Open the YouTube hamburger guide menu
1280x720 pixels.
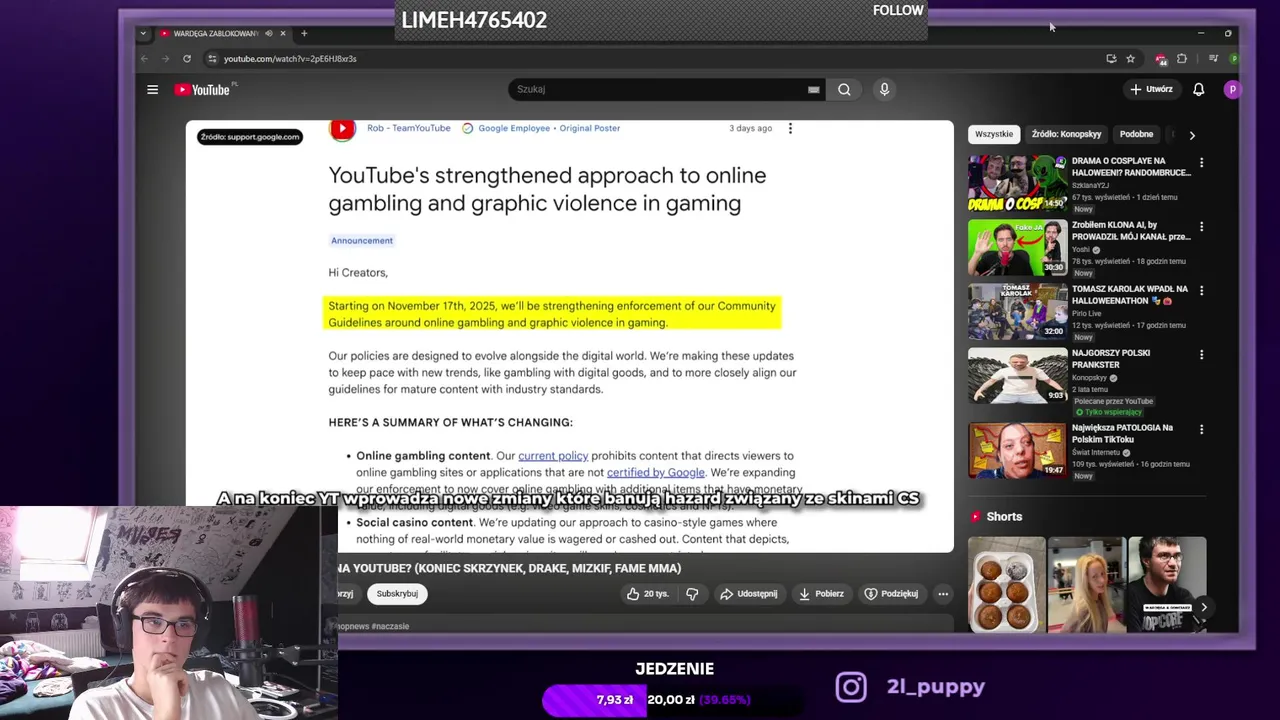152,90
